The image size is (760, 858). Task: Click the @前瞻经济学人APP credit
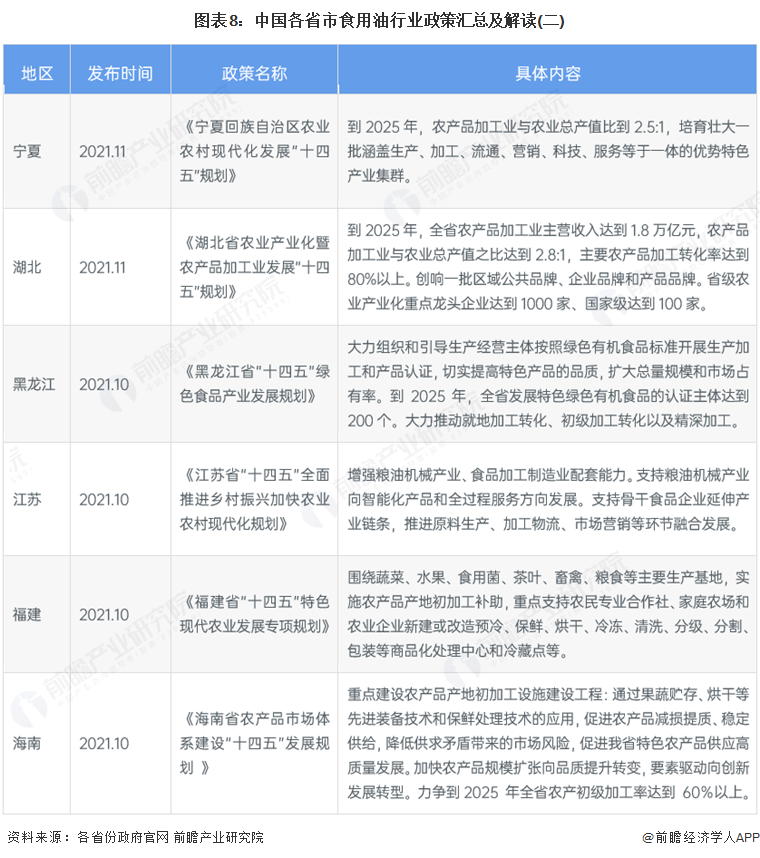coord(700,837)
